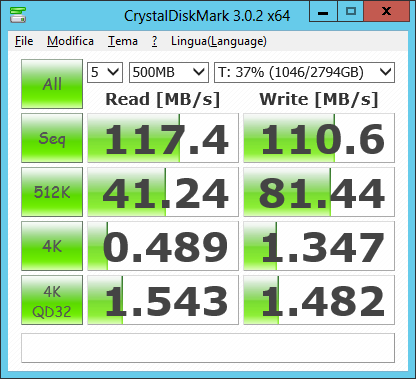Start the 512K benchmark test
Viewport: 416px width, 379px height.
52,192
